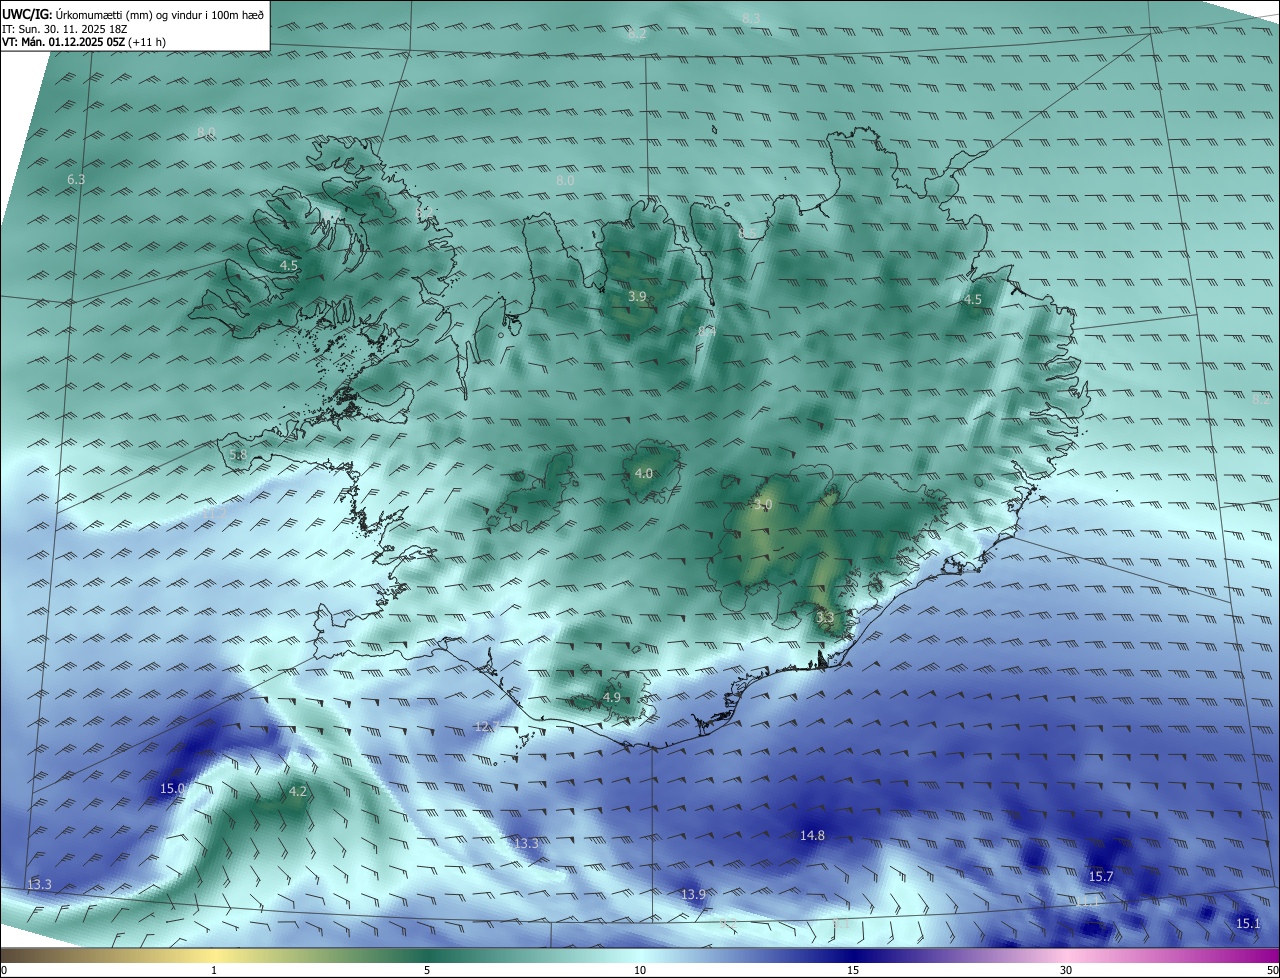Click the '4.2' value in the green swirl
The height and width of the screenshot is (978, 1280).
[x=297, y=791]
